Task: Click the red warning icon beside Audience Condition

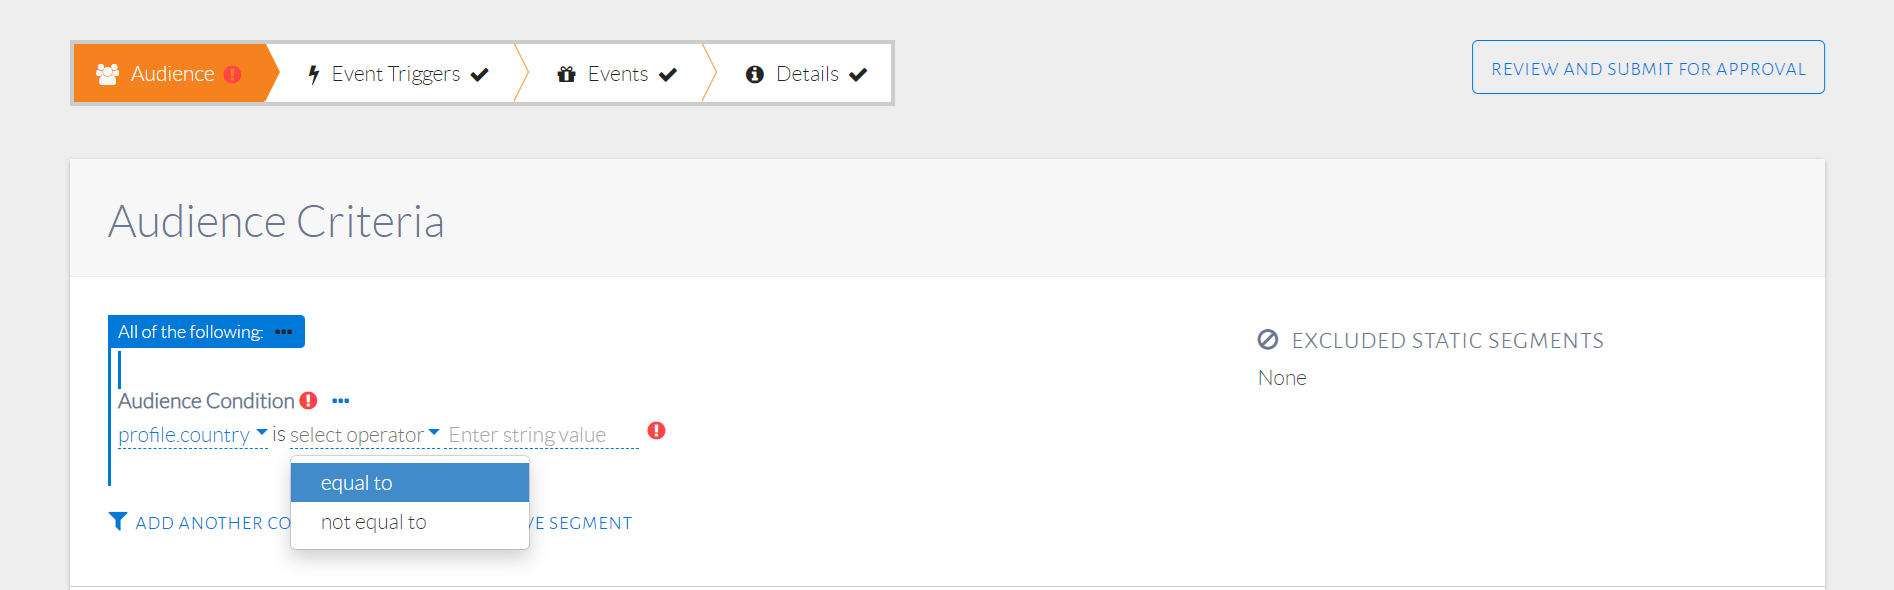Action: pyautogui.click(x=309, y=401)
